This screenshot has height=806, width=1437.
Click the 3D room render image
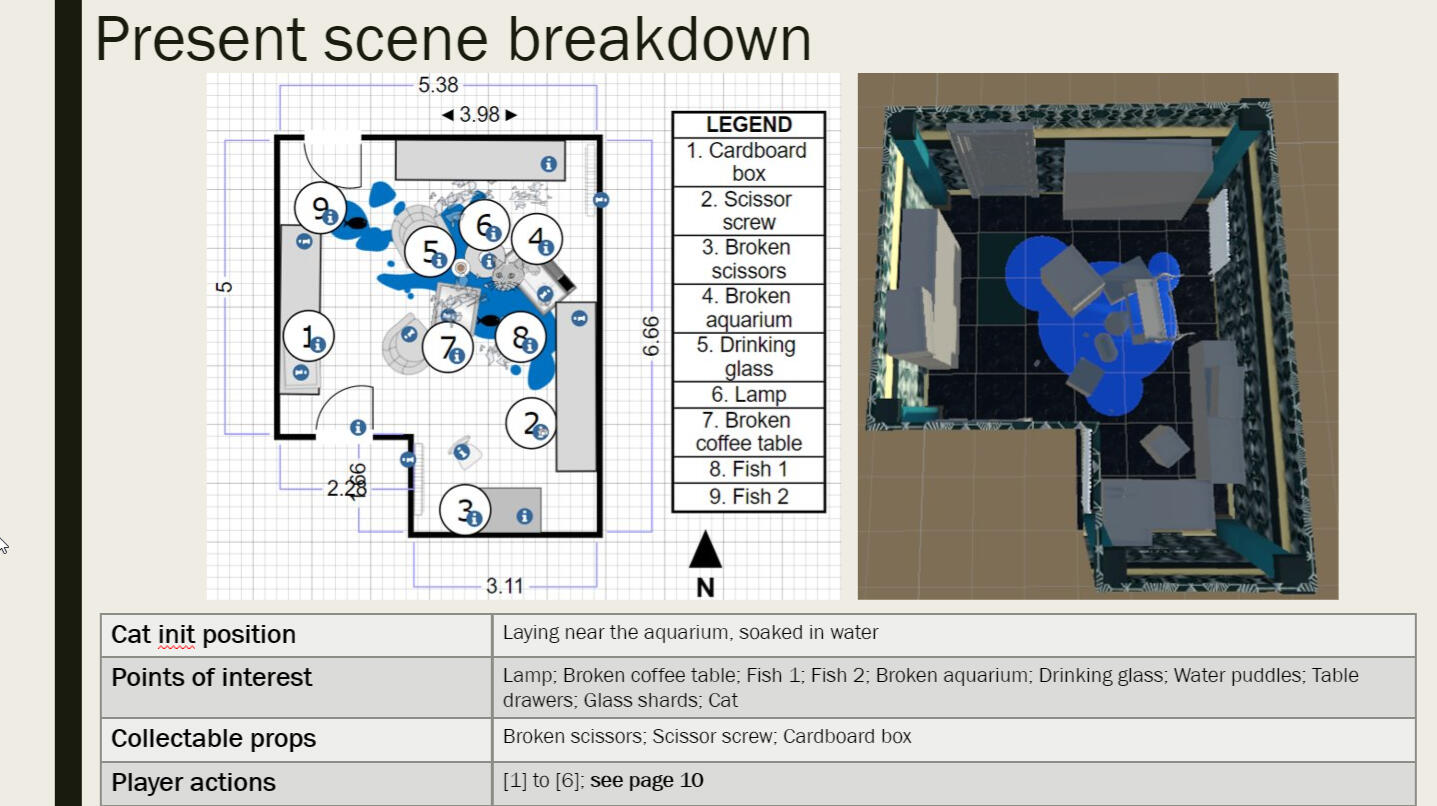tap(1097, 336)
